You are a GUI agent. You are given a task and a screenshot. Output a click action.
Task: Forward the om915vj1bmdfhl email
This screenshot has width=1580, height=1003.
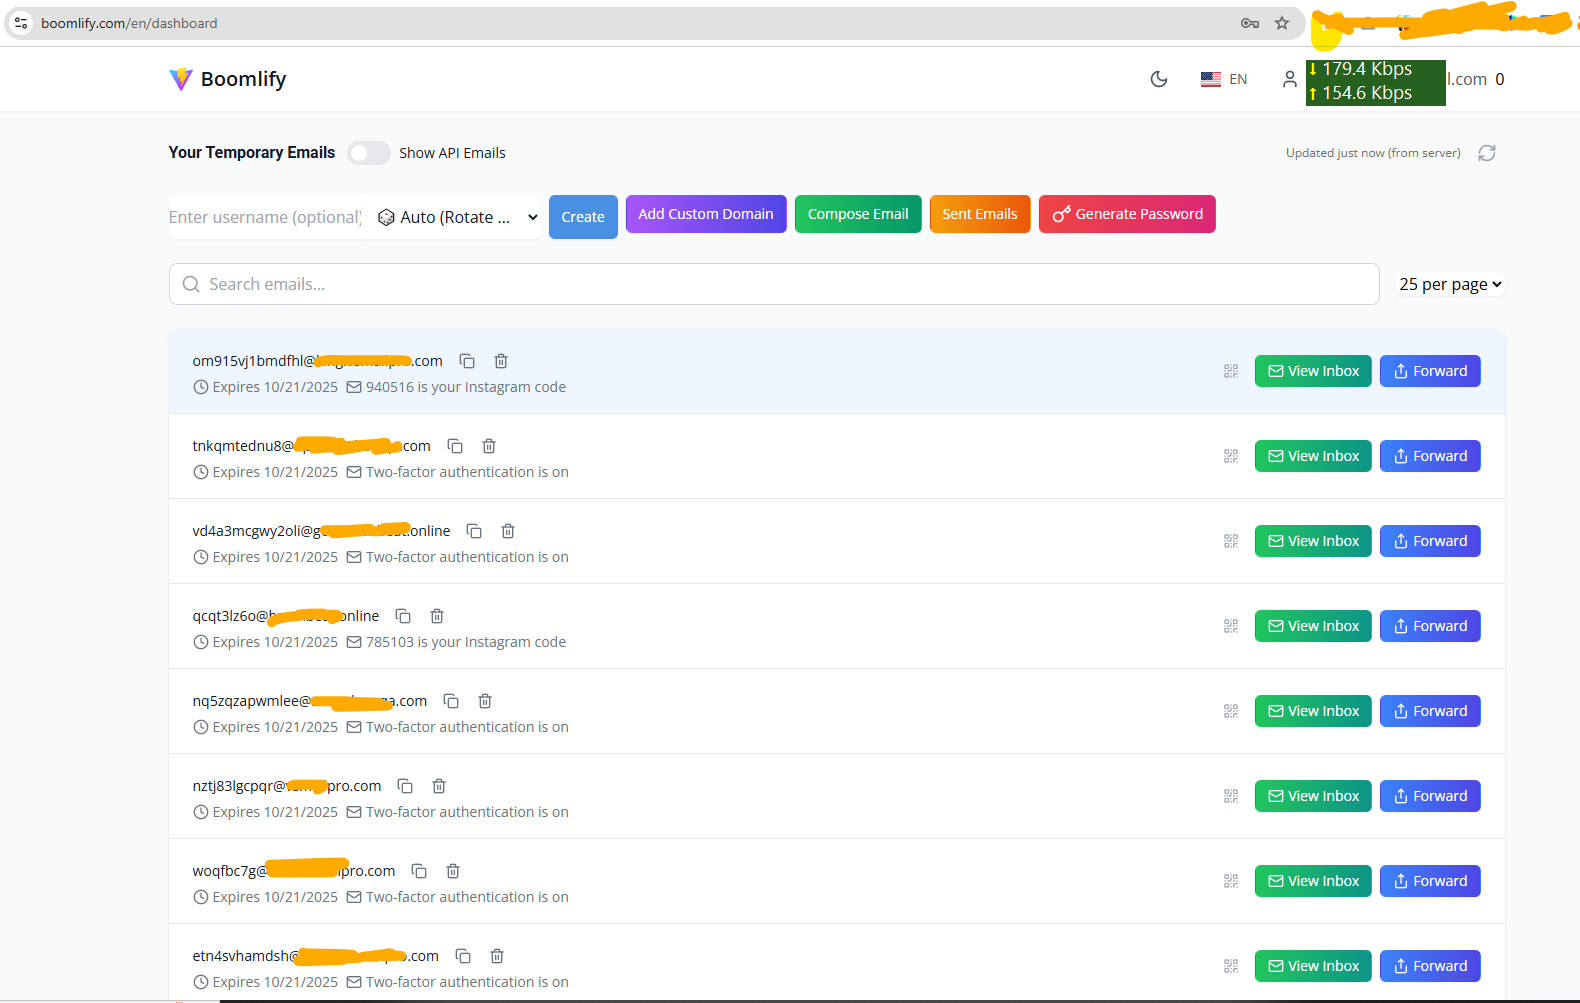click(1430, 371)
